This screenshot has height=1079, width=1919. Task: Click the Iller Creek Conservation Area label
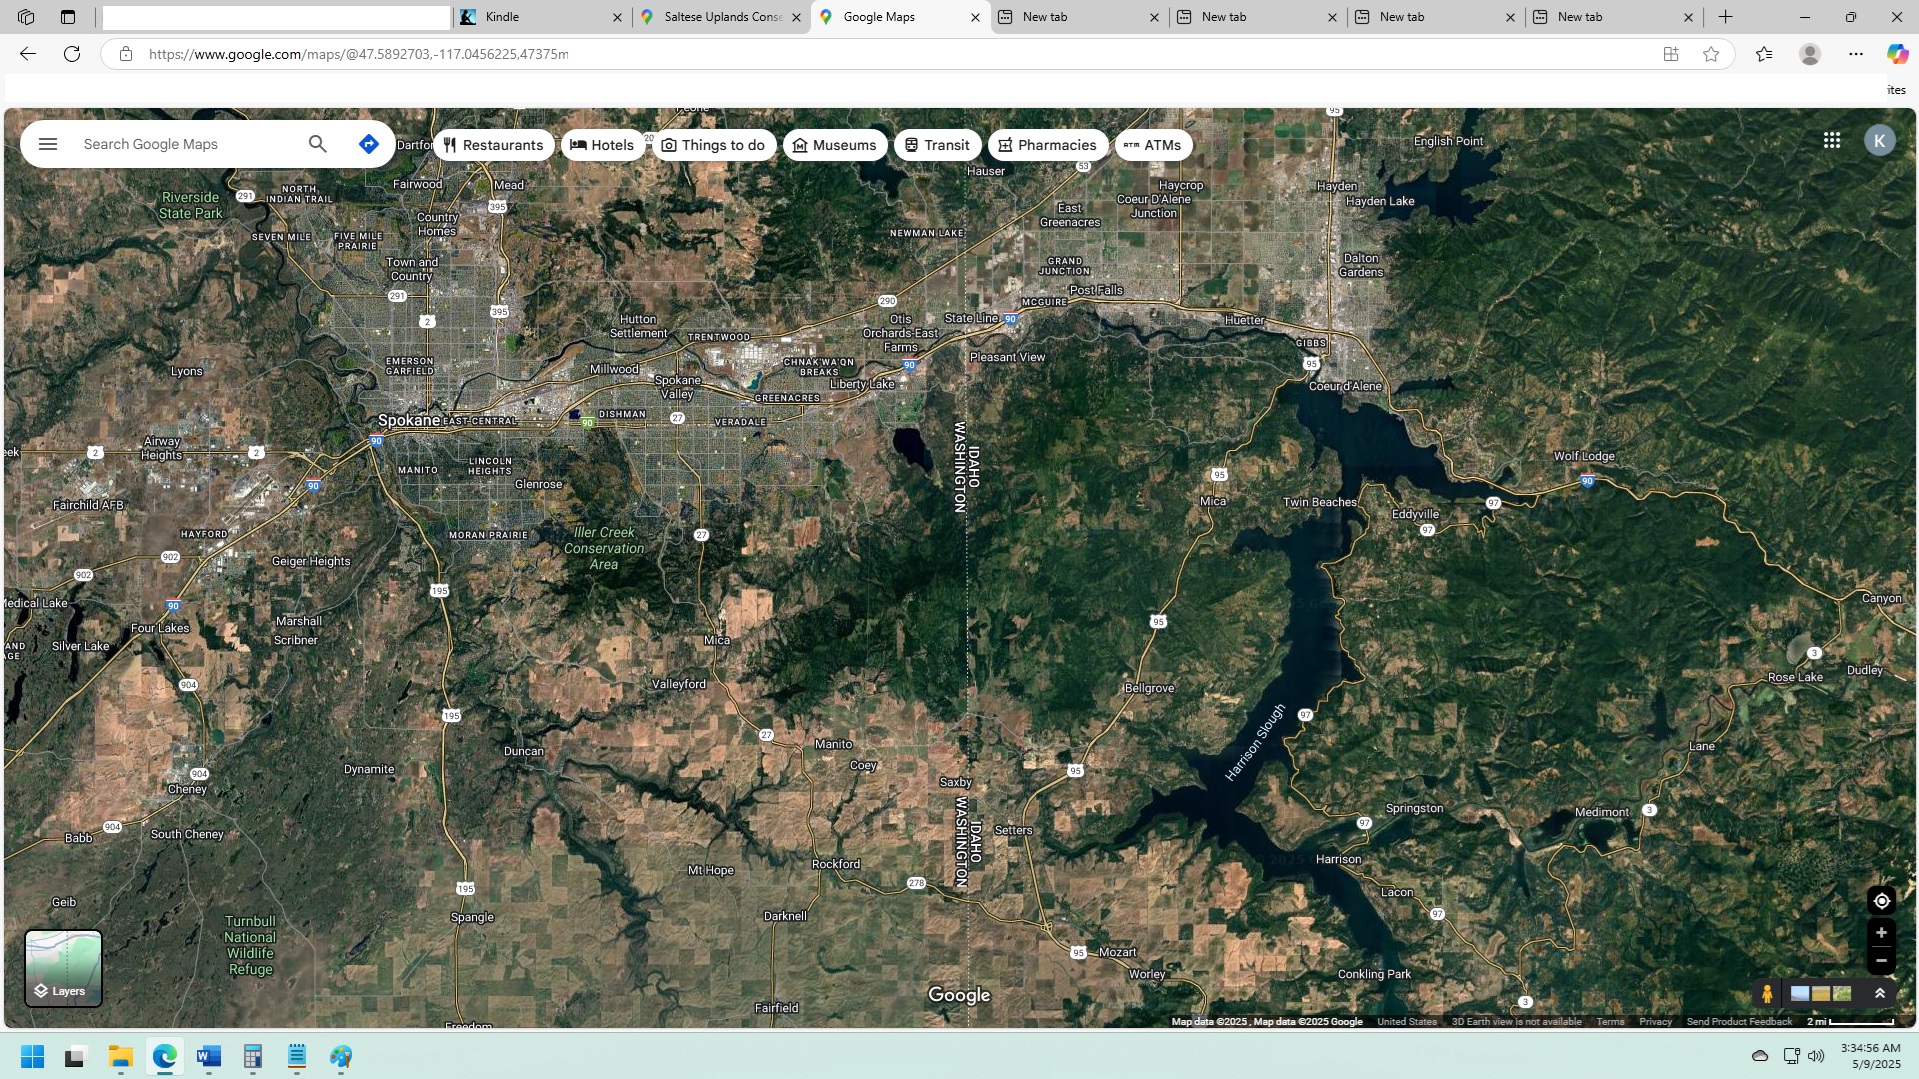pyautogui.click(x=604, y=548)
